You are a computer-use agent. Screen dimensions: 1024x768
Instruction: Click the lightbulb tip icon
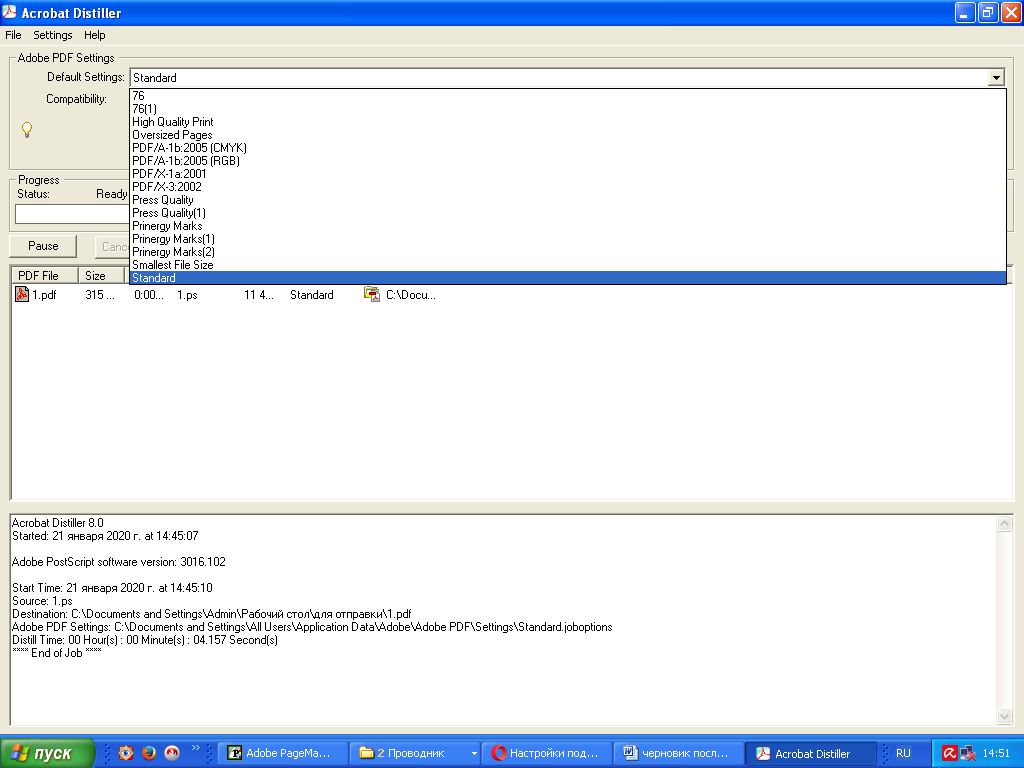pyautogui.click(x=27, y=129)
